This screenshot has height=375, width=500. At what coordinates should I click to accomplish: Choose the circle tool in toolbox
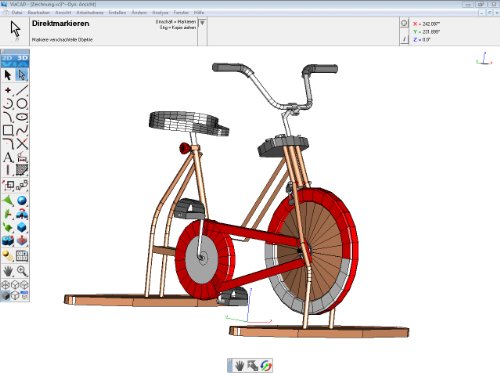point(22,104)
